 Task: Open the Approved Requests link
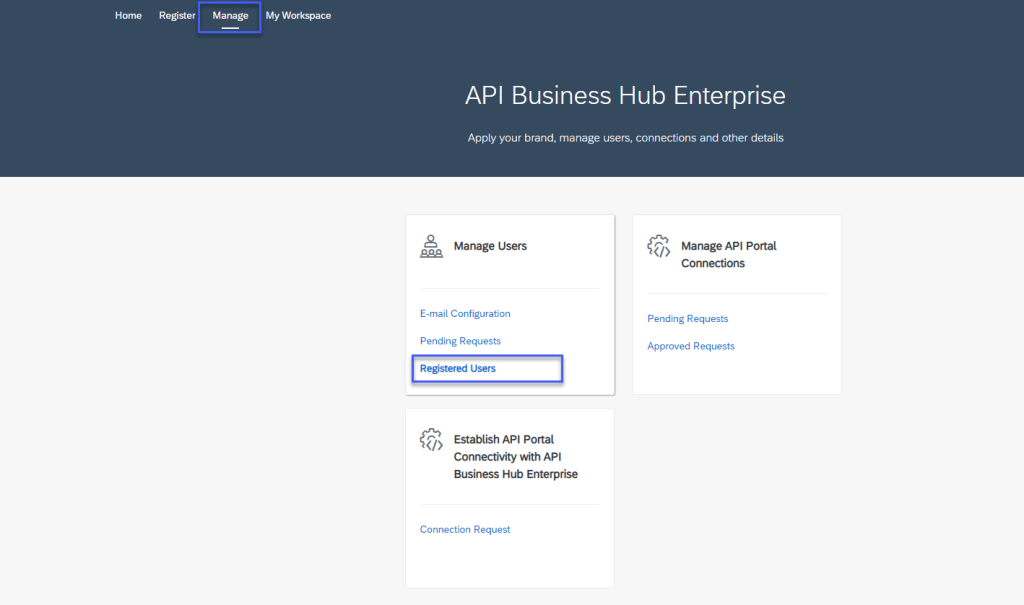pyautogui.click(x=691, y=346)
